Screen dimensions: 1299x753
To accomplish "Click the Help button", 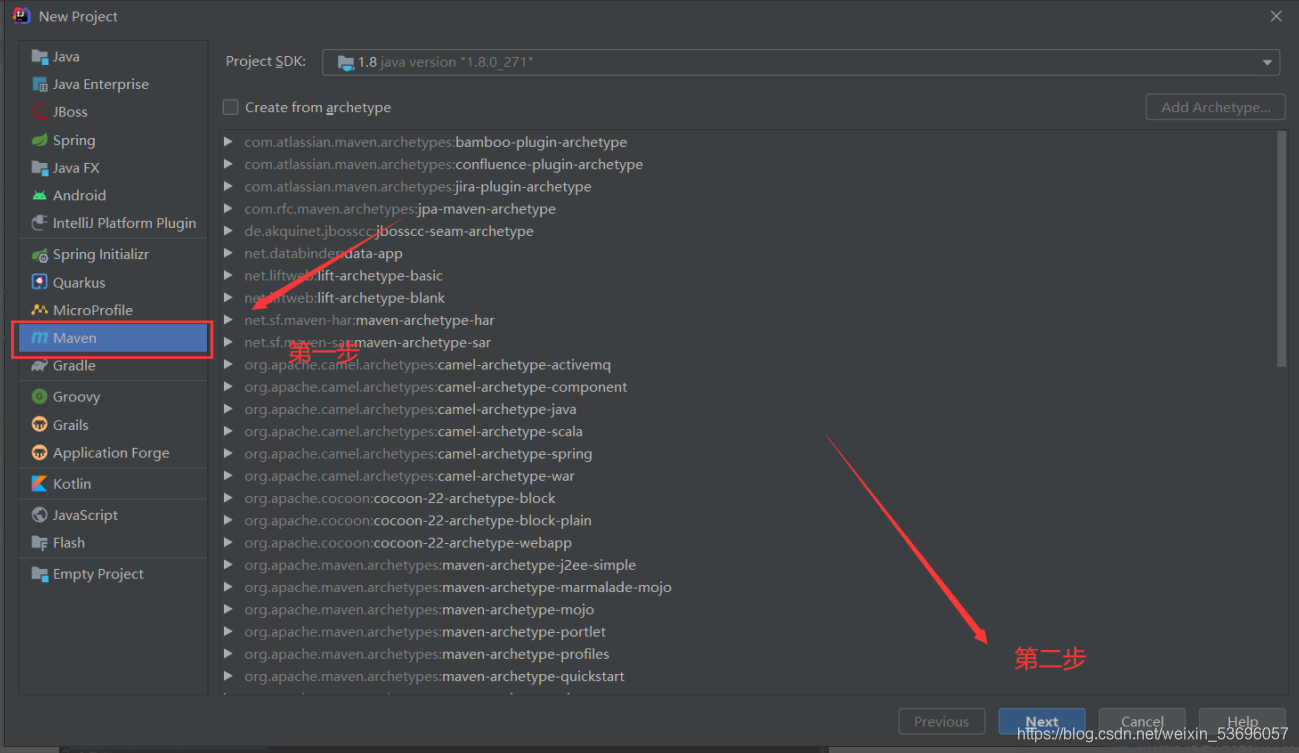I will (1242, 721).
